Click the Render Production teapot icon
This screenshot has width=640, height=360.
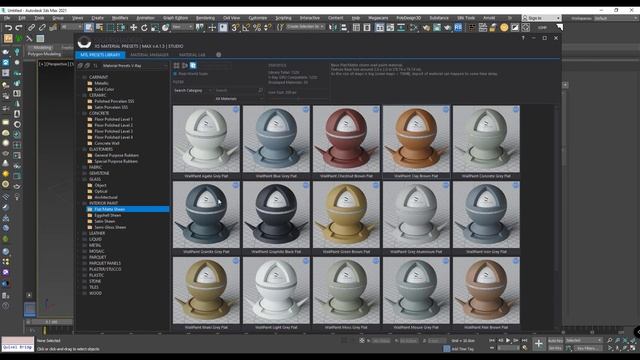click(x=447, y=28)
